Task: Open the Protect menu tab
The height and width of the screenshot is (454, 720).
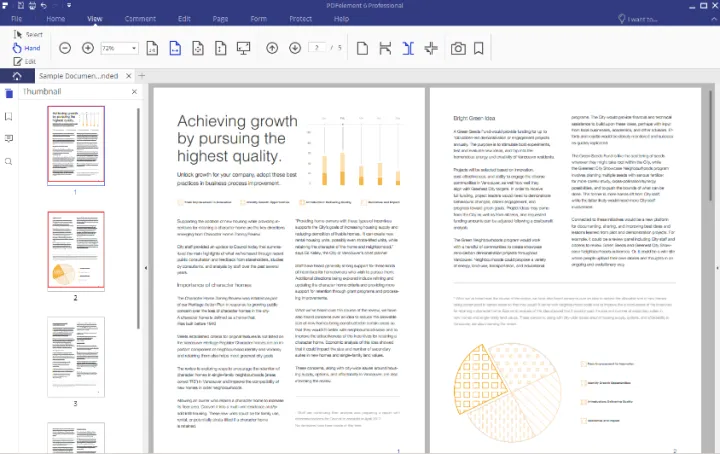Action: 302,19
